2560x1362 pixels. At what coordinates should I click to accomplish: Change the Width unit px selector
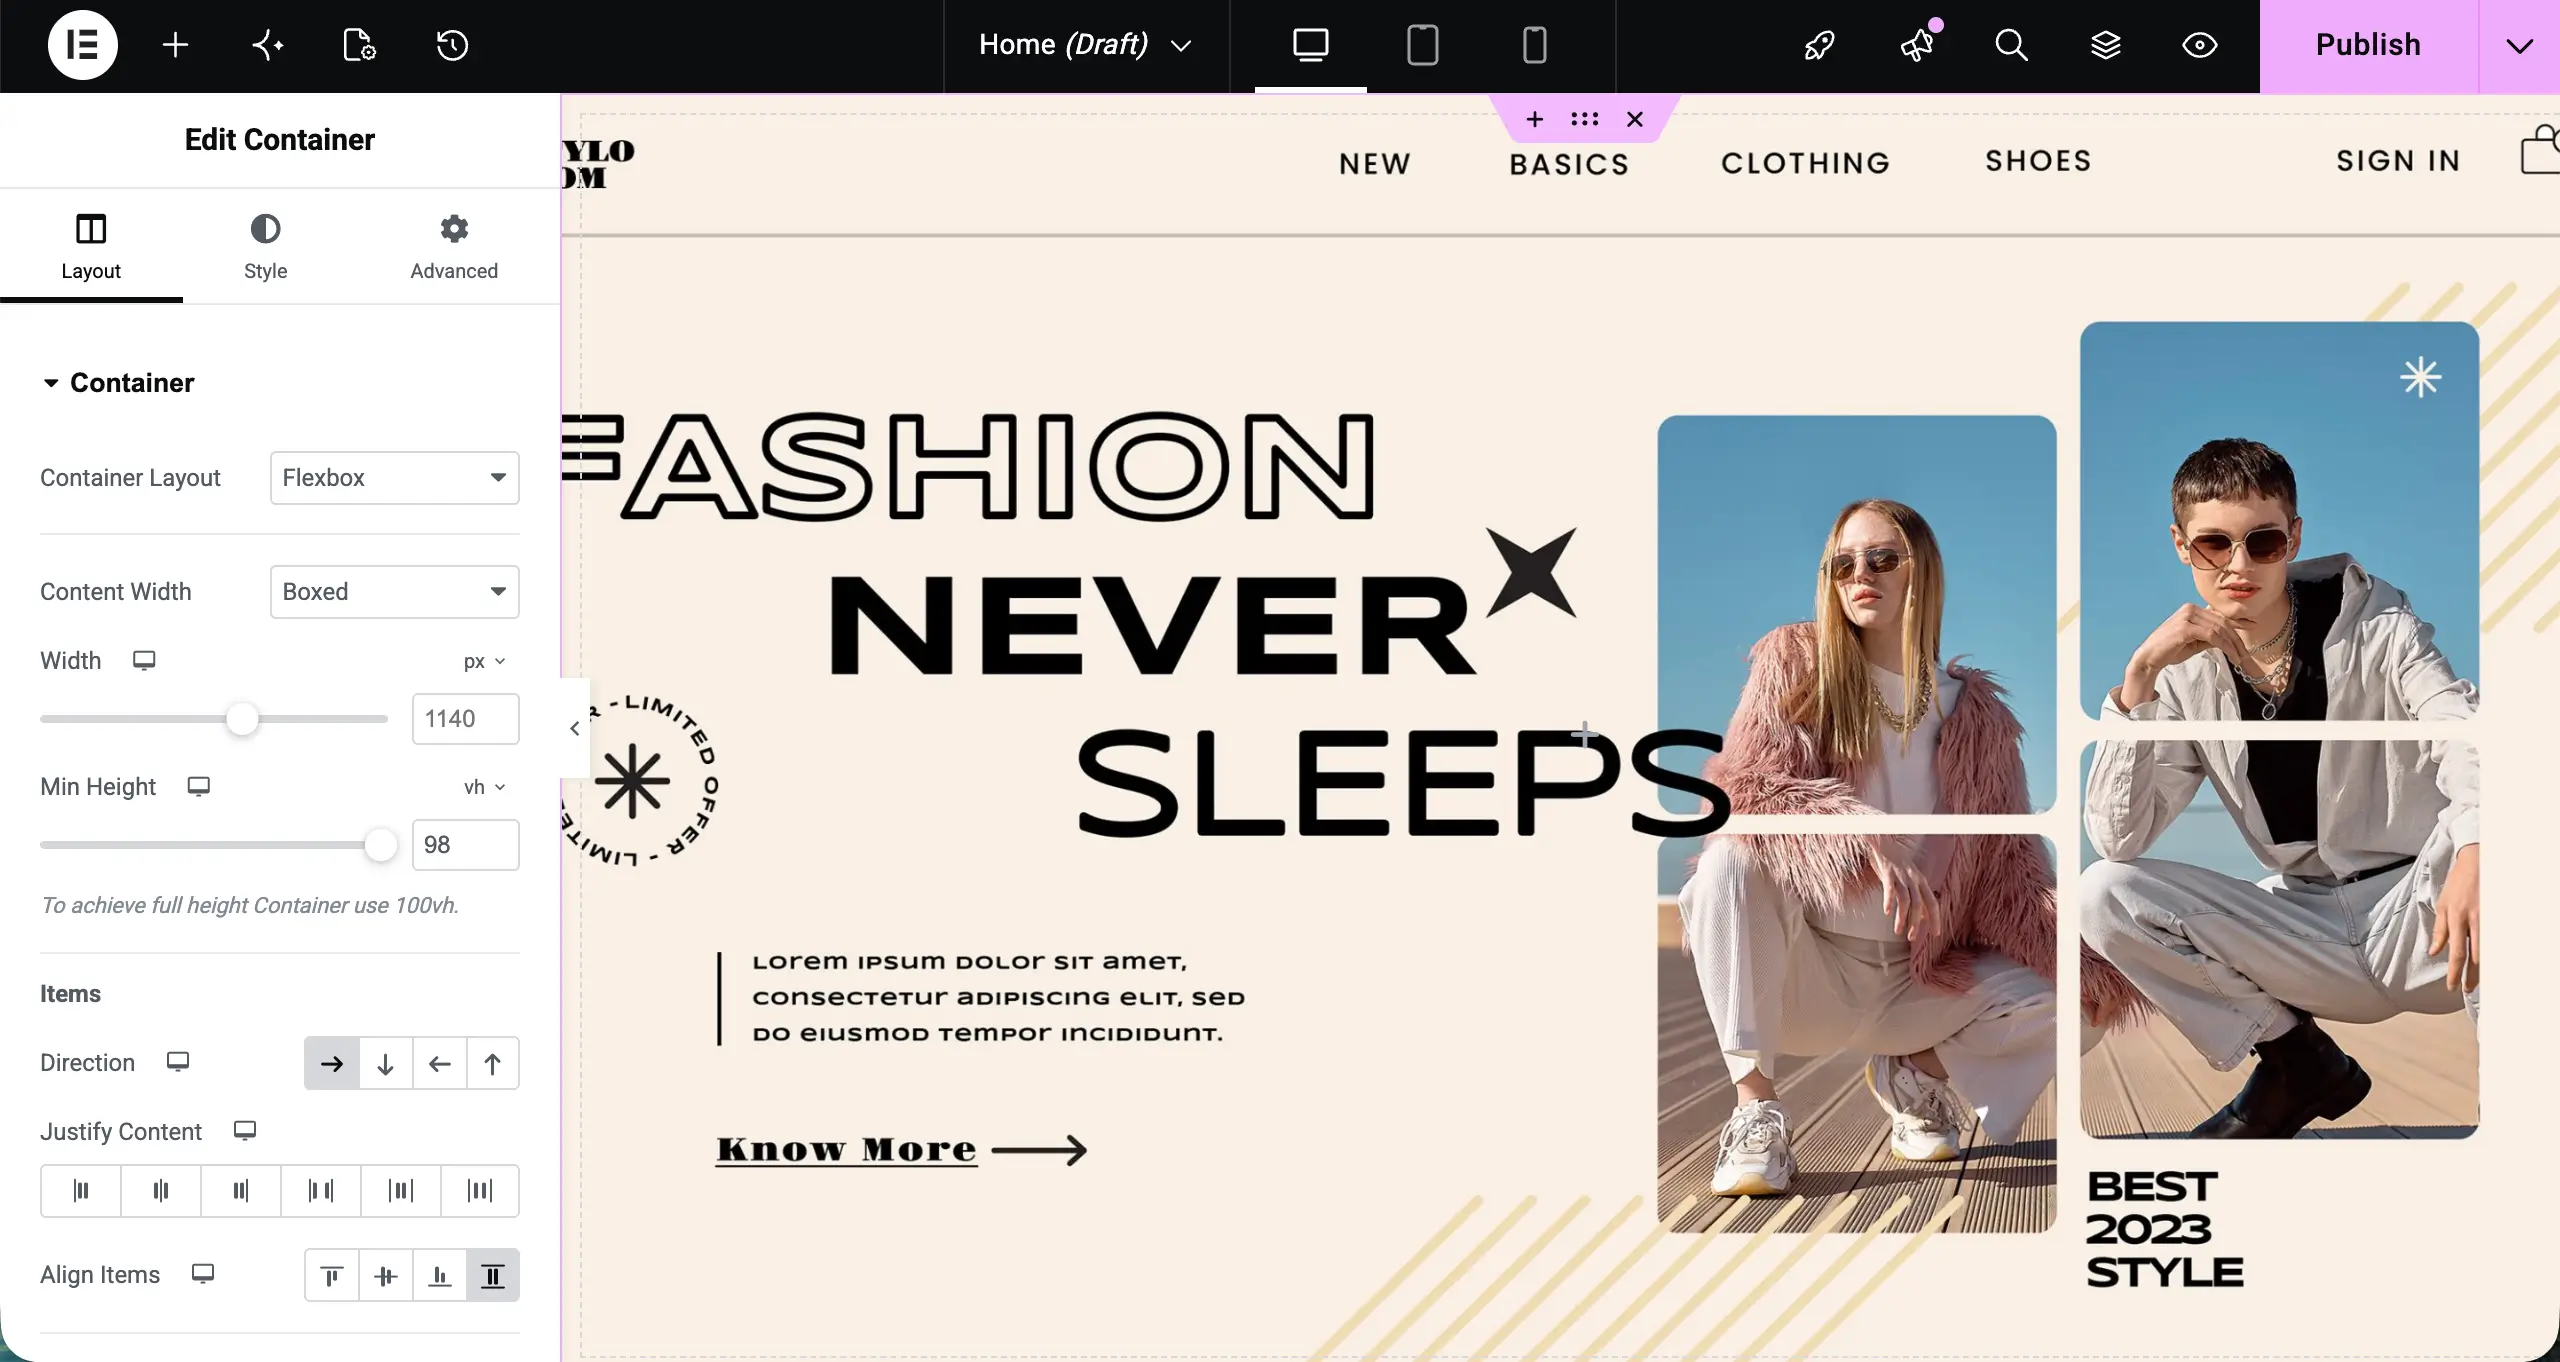click(x=484, y=661)
